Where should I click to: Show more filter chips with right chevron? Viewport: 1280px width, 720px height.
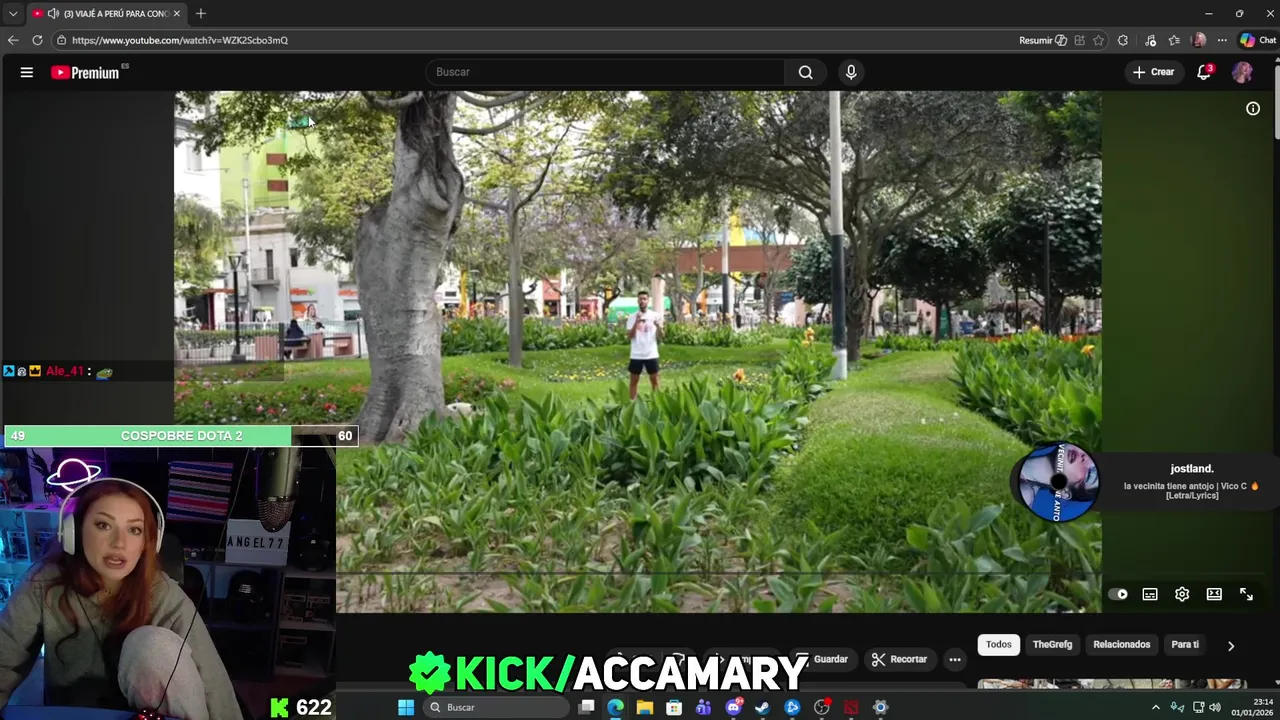pos(1231,646)
